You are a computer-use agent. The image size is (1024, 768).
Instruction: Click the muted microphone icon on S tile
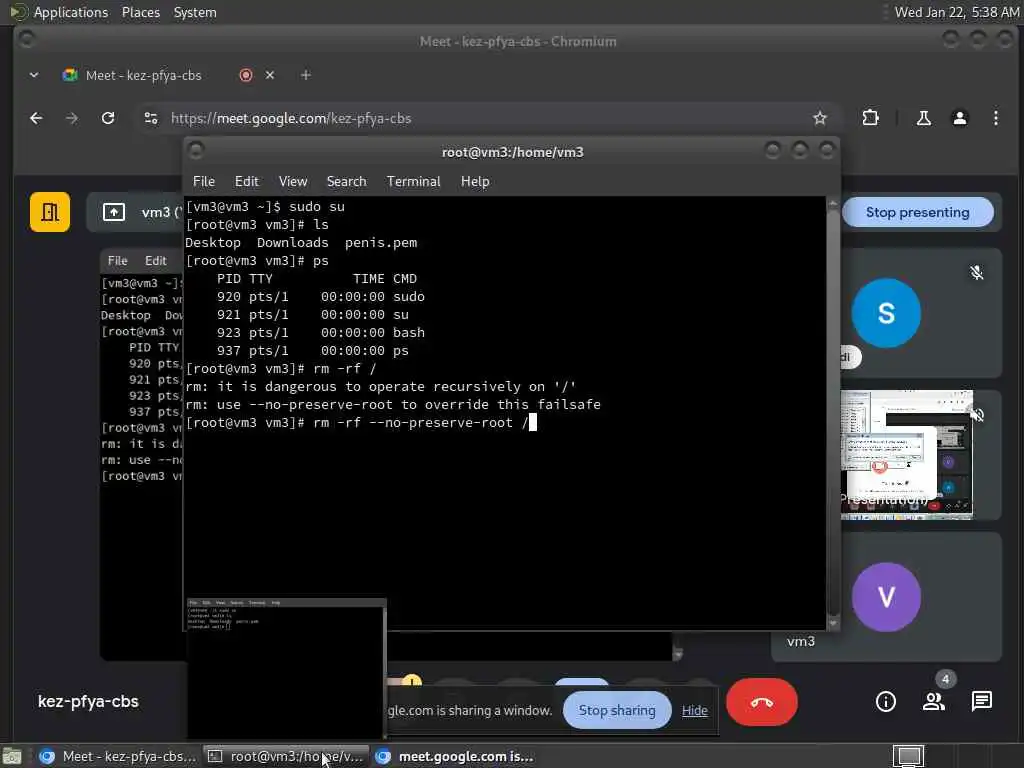pos(976,272)
